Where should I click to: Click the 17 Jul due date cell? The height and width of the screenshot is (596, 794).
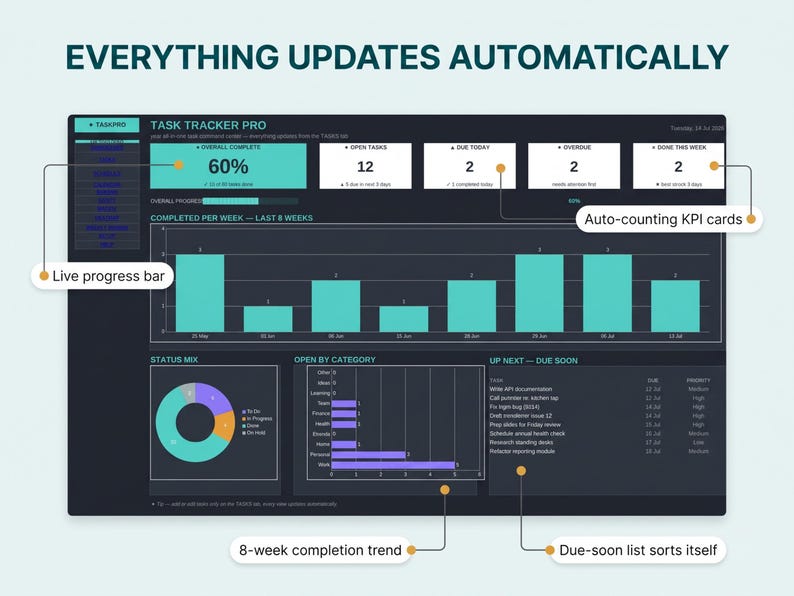(x=653, y=443)
